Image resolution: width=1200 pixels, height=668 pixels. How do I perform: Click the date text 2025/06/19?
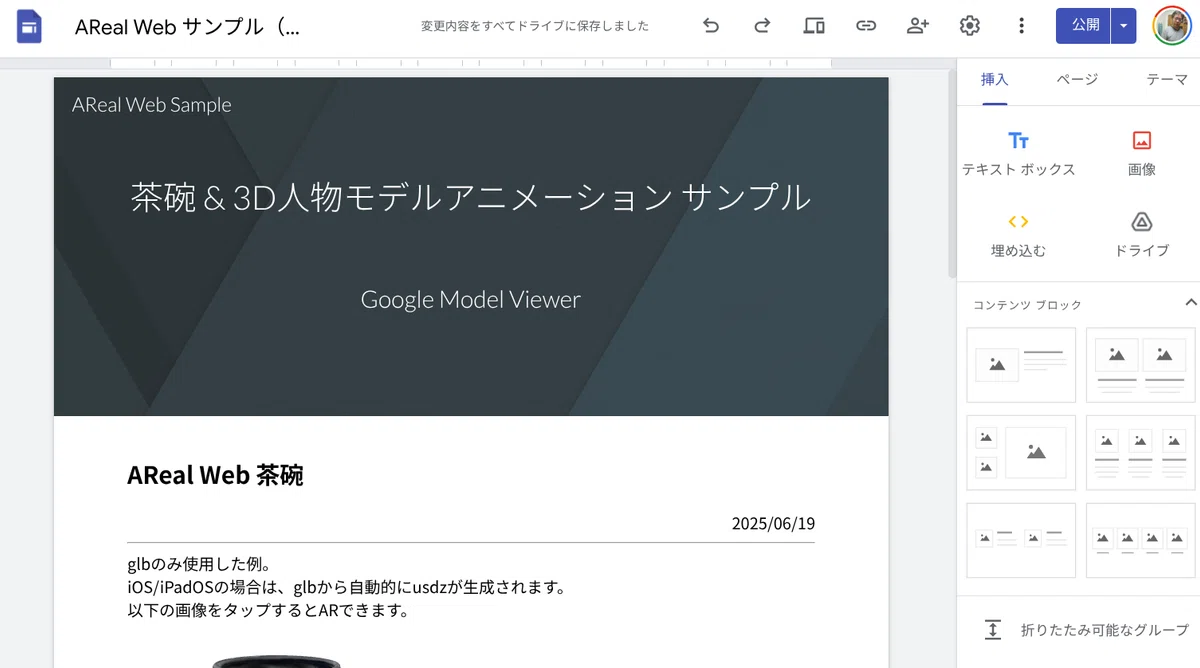coord(773,523)
